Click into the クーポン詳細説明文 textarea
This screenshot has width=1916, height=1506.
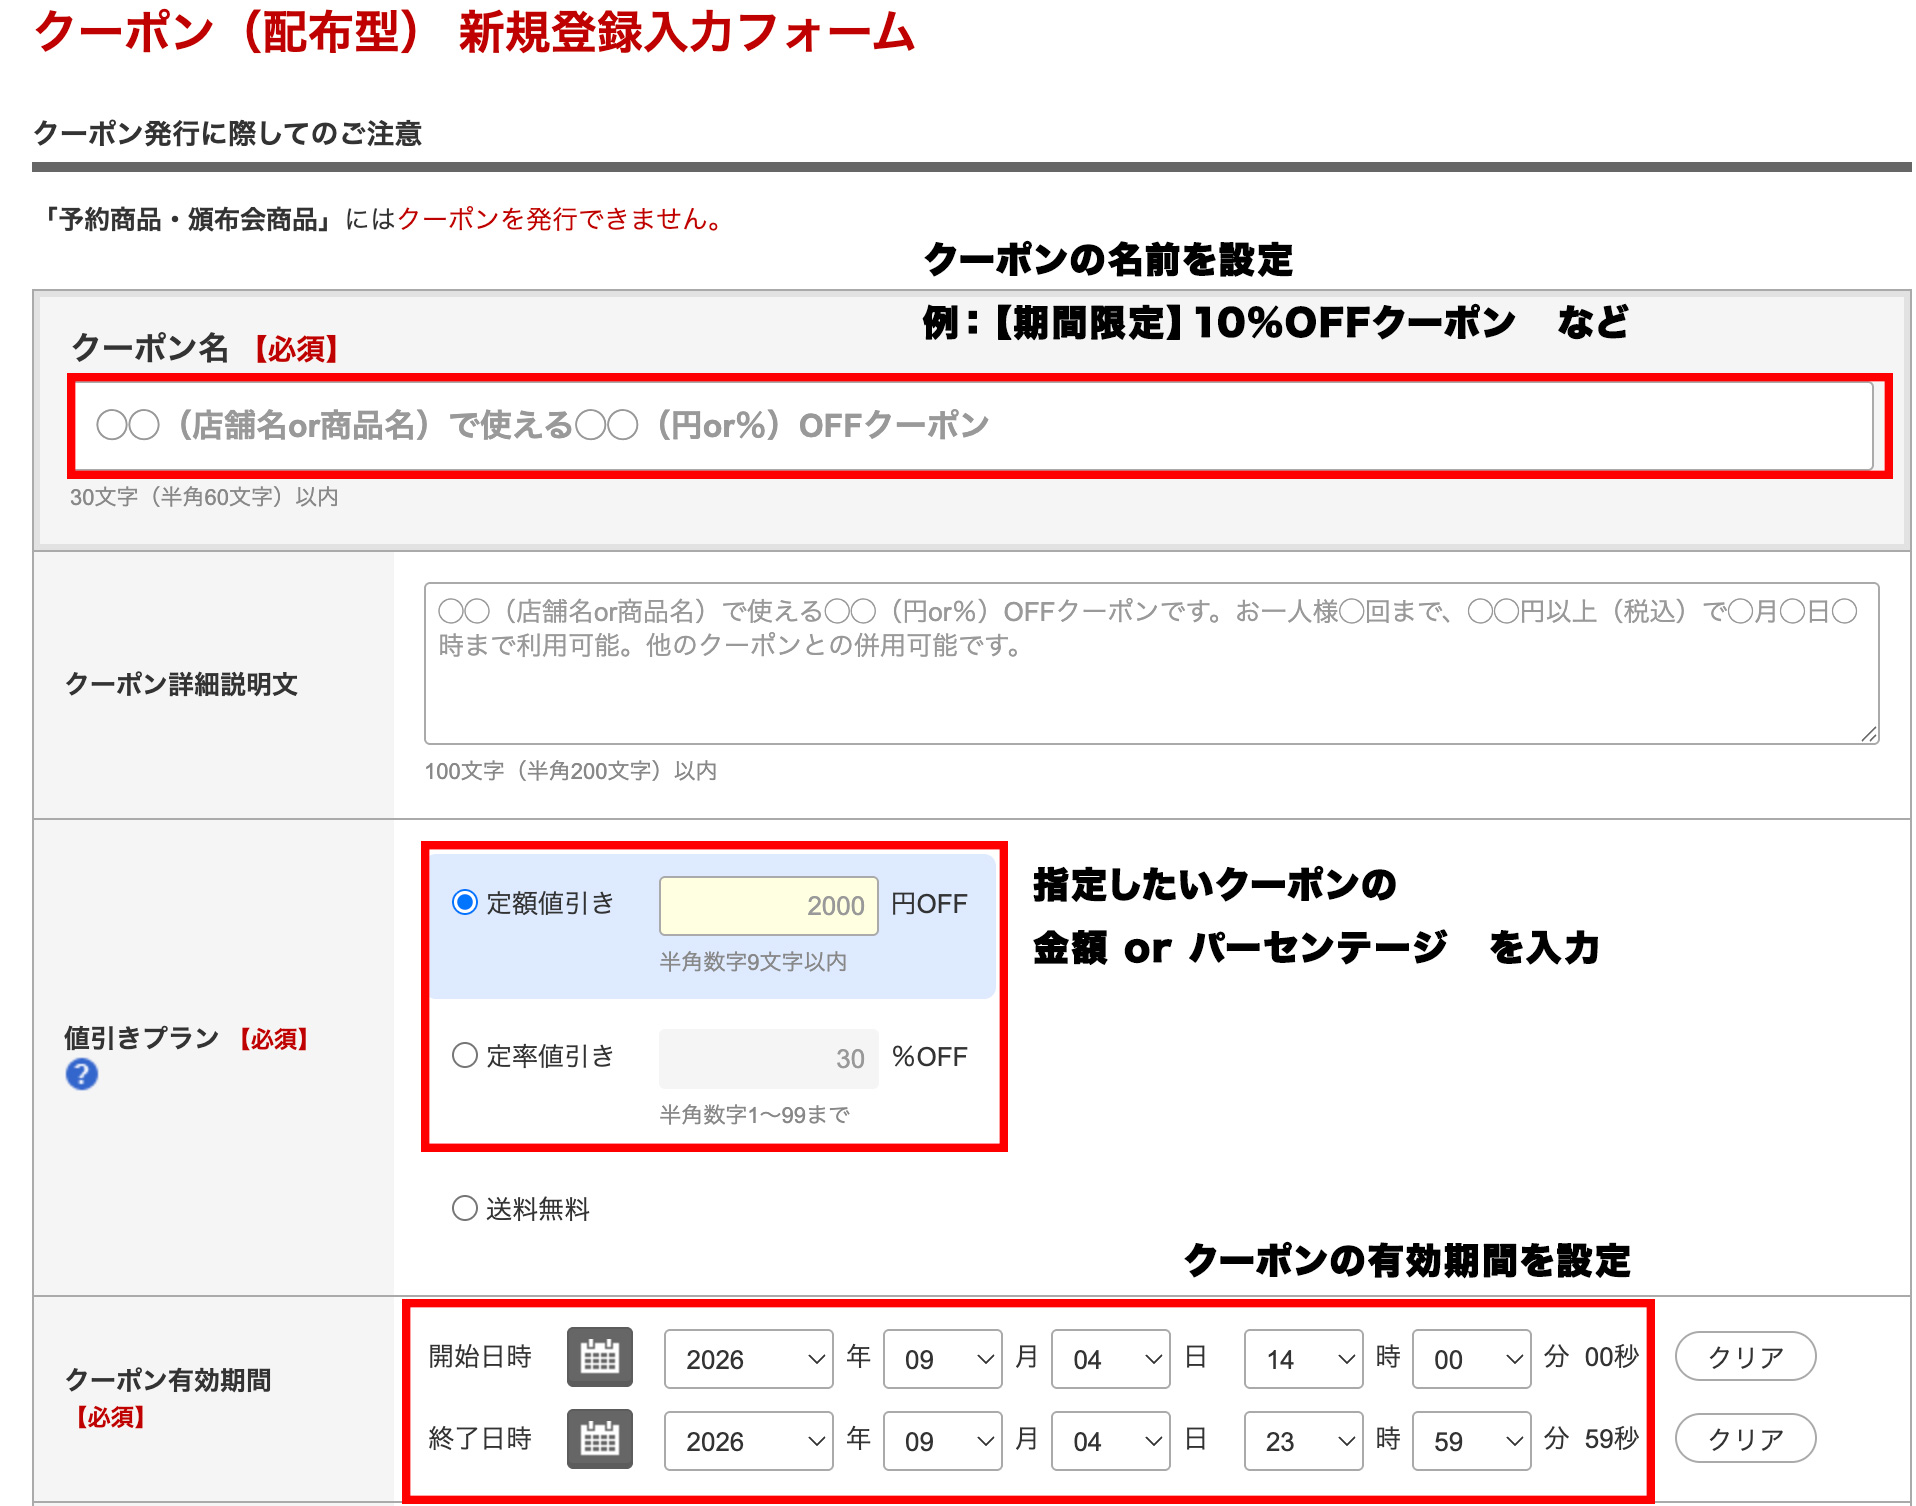point(1152,663)
